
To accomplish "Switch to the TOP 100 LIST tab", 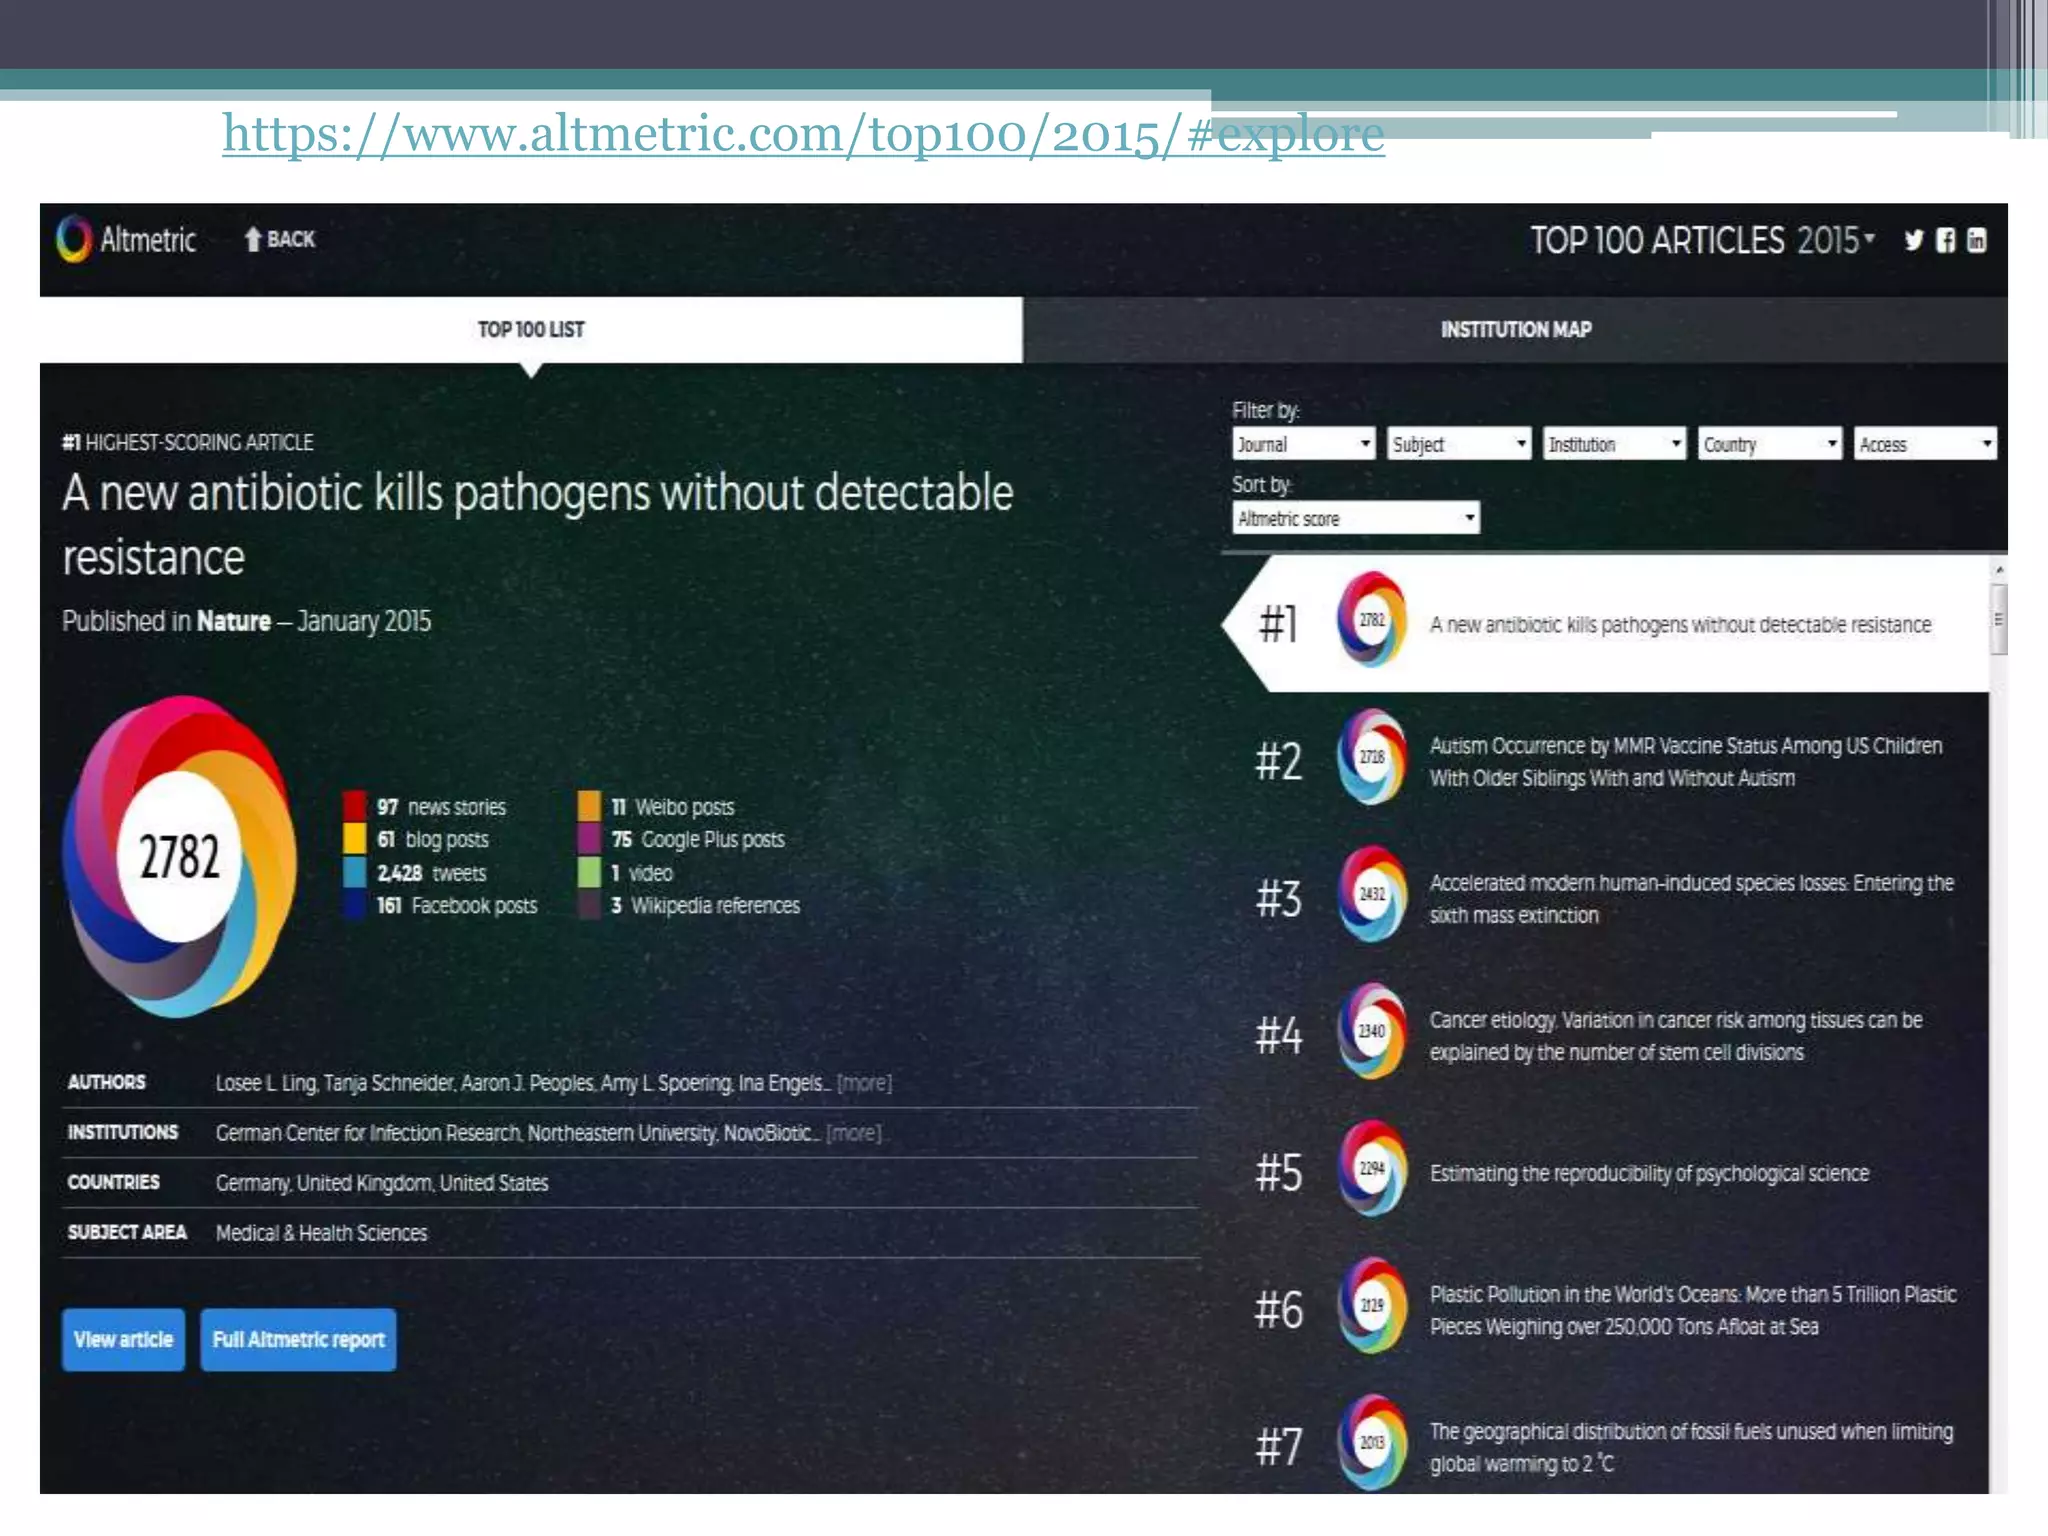I will (531, 329).
